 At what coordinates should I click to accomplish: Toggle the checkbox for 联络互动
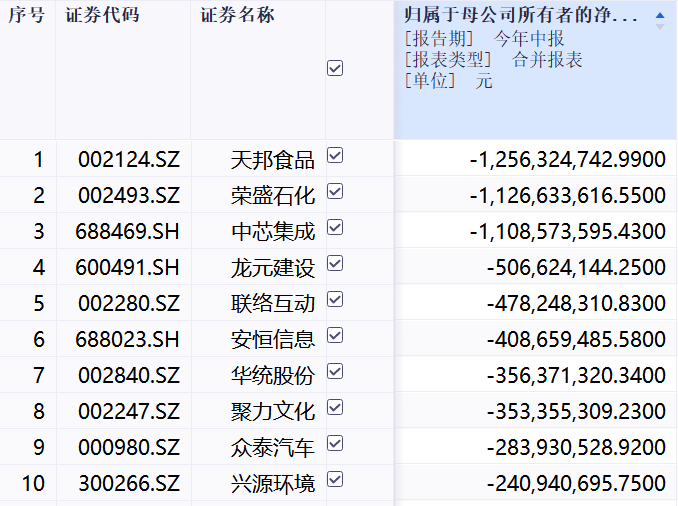click(335, 299)
